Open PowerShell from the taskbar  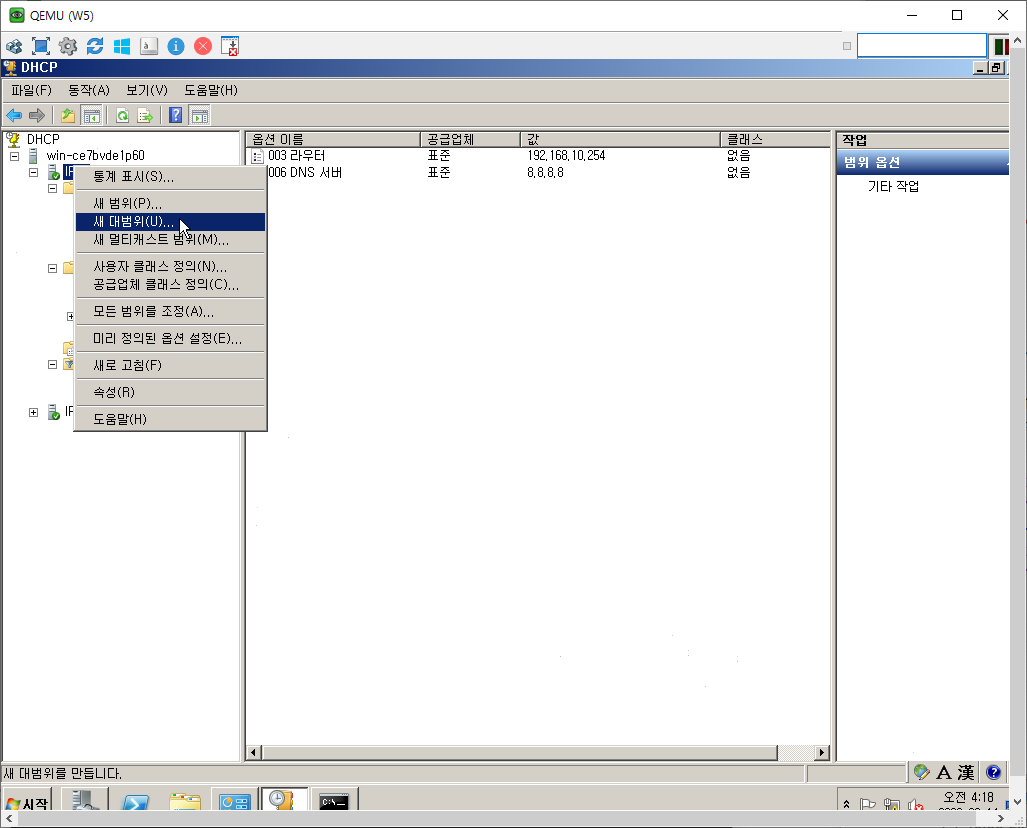[x=135, y=801]
